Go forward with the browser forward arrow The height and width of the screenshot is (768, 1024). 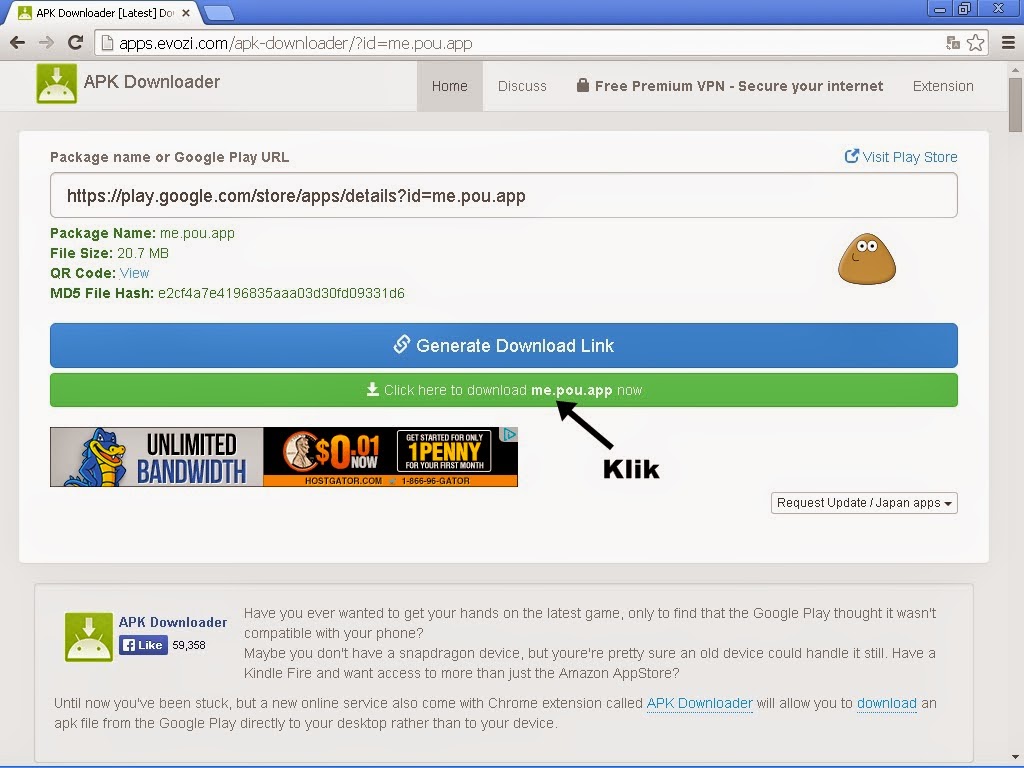[x=46, y=43]
